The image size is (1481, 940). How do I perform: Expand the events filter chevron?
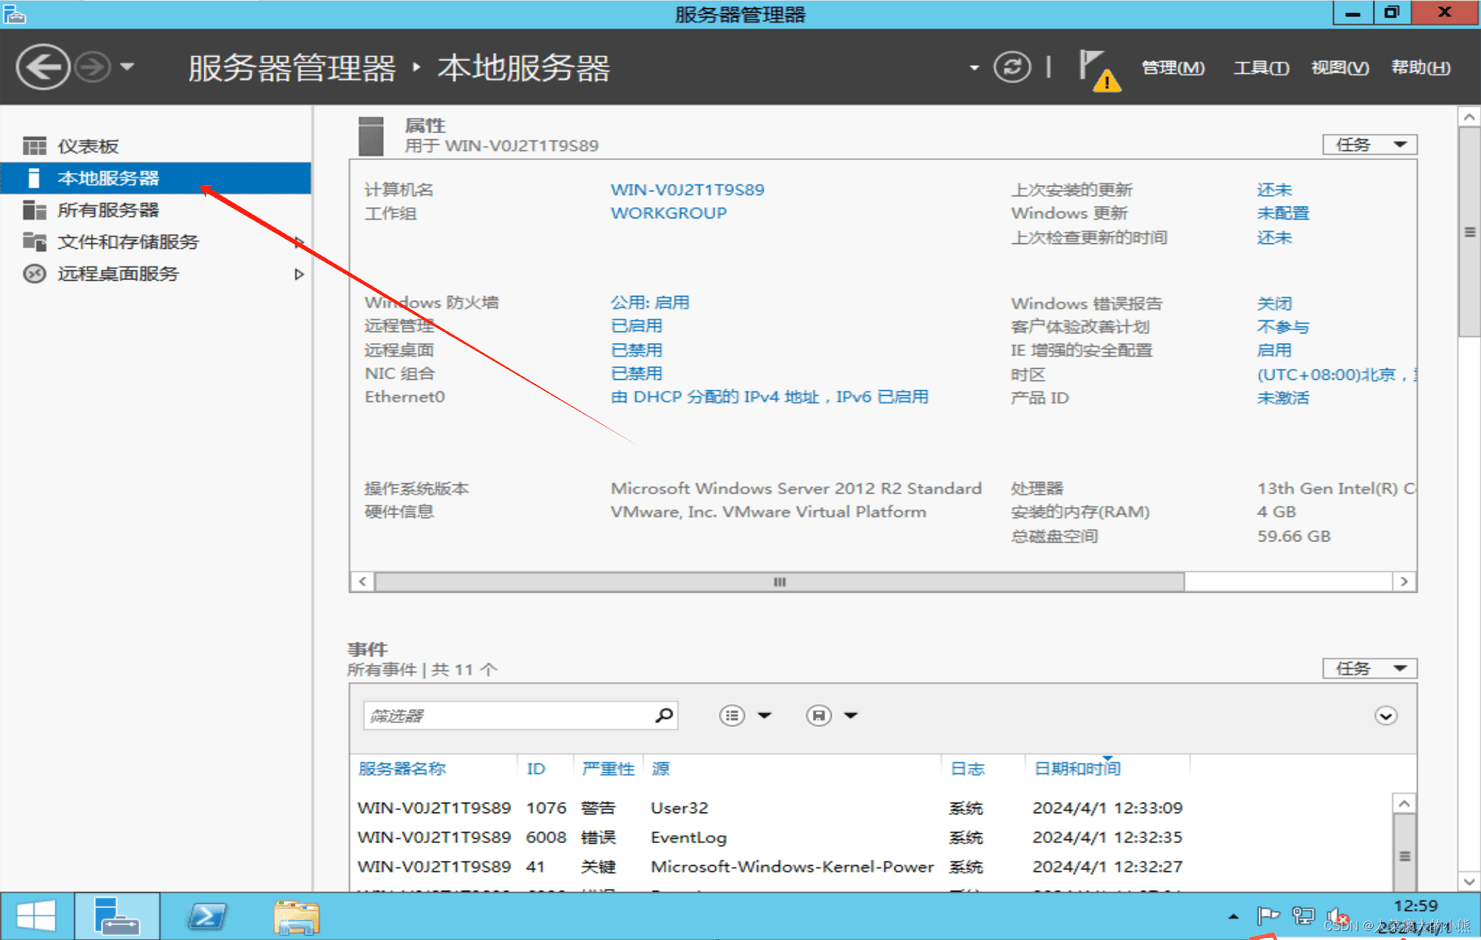[1385, 715]
